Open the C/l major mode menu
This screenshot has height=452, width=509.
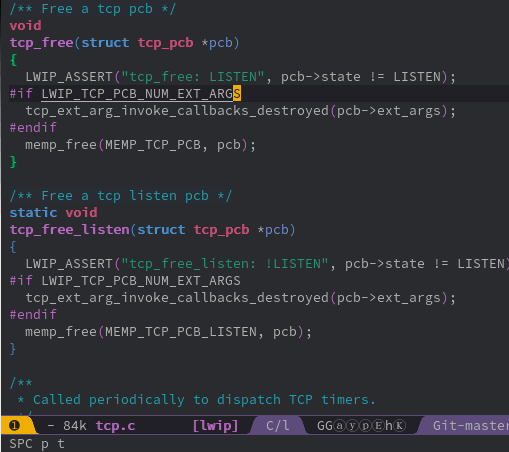click(278, 426)
